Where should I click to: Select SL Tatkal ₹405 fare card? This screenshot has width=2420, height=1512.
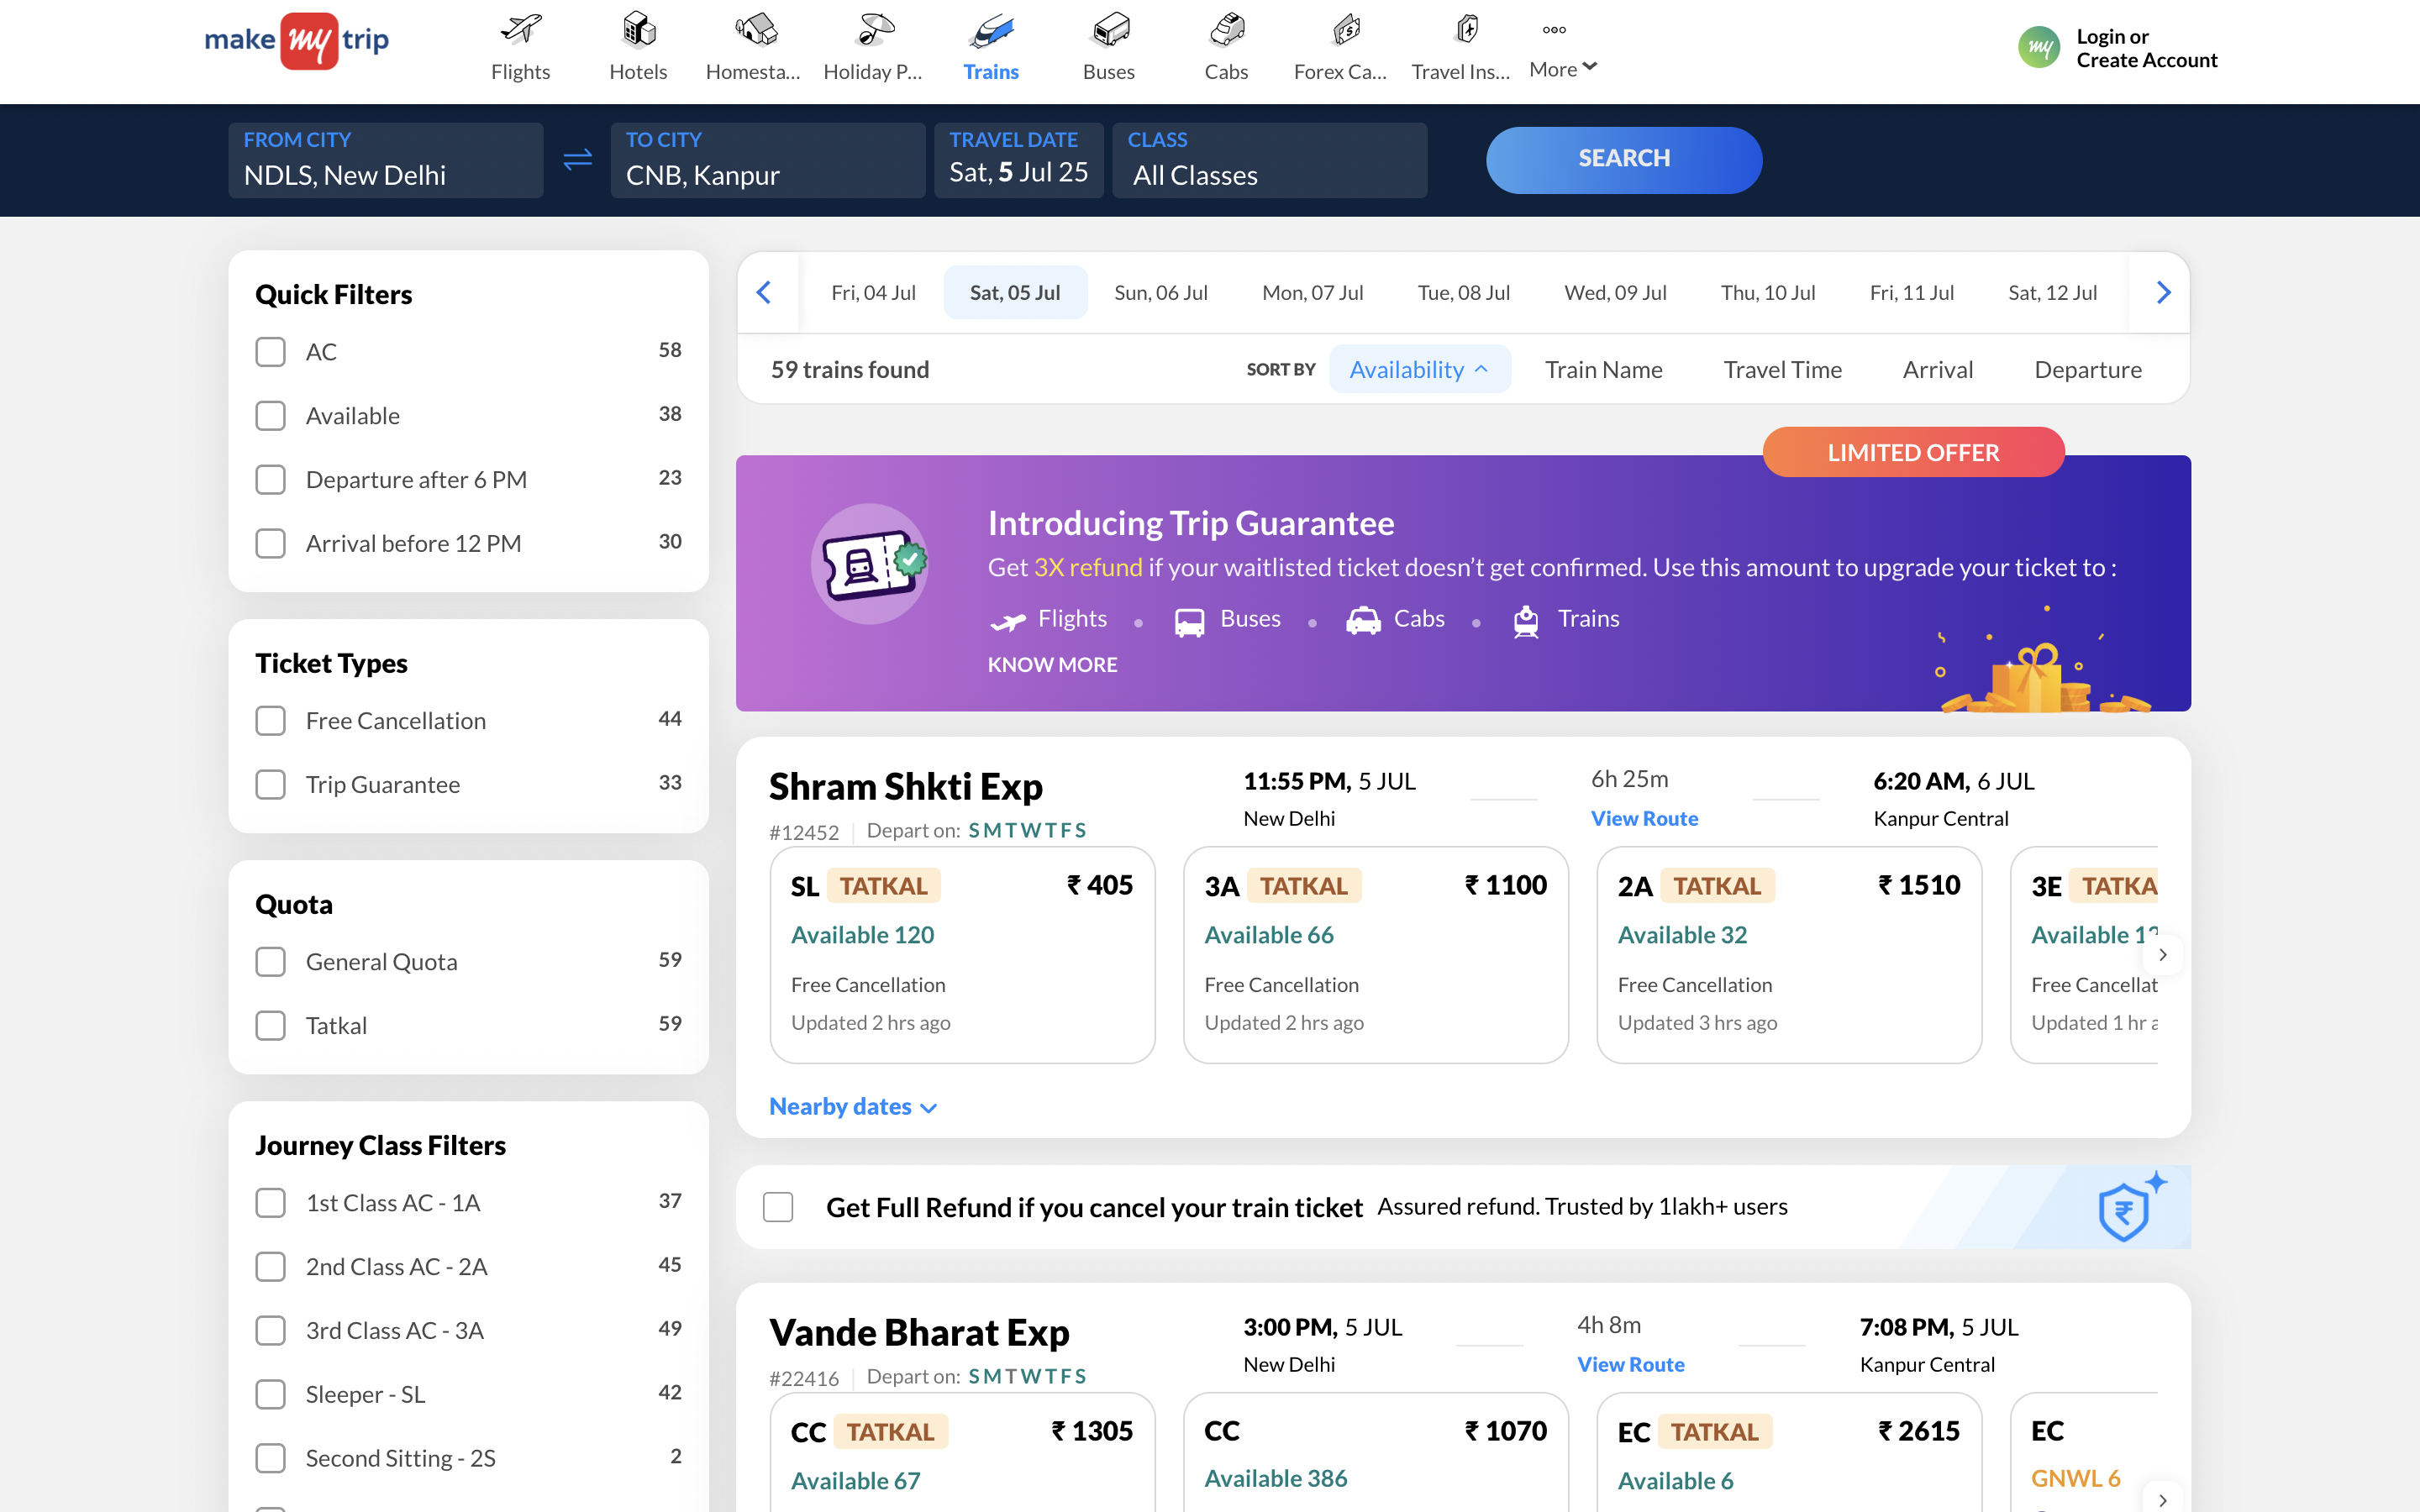(962, 955)
